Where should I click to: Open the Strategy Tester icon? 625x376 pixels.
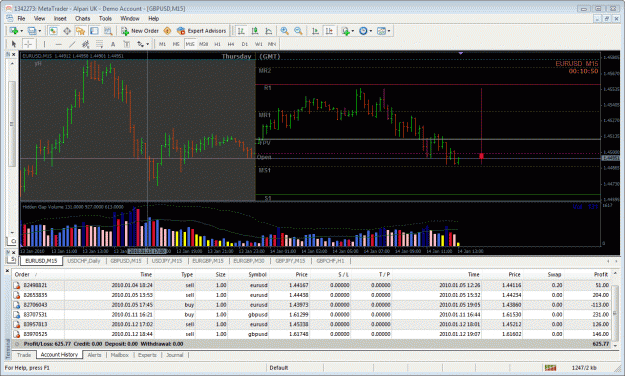pyautogui.click(x=108, y=31)
